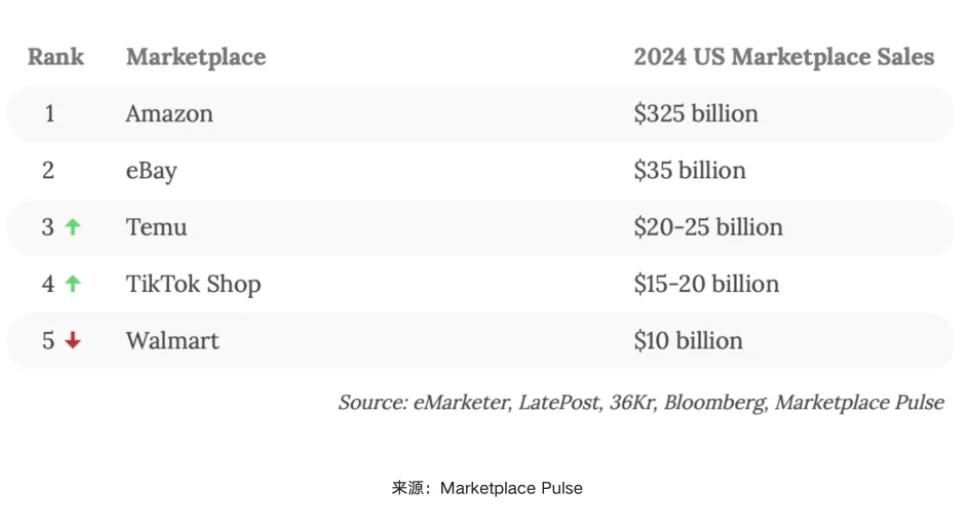Click the green up arrow beside TikTok Shop's rank
This screenshot has width=953, height=511.
pos(72,284)
